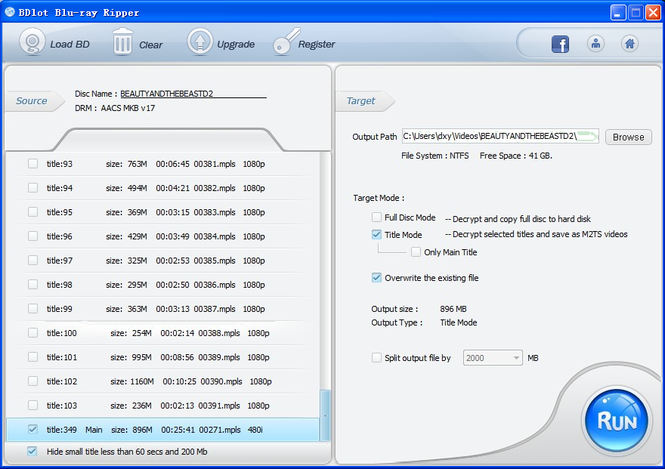The image size is (665, 469).
Task: Click the big blue RUN button
Action: [x=616, y=420]
